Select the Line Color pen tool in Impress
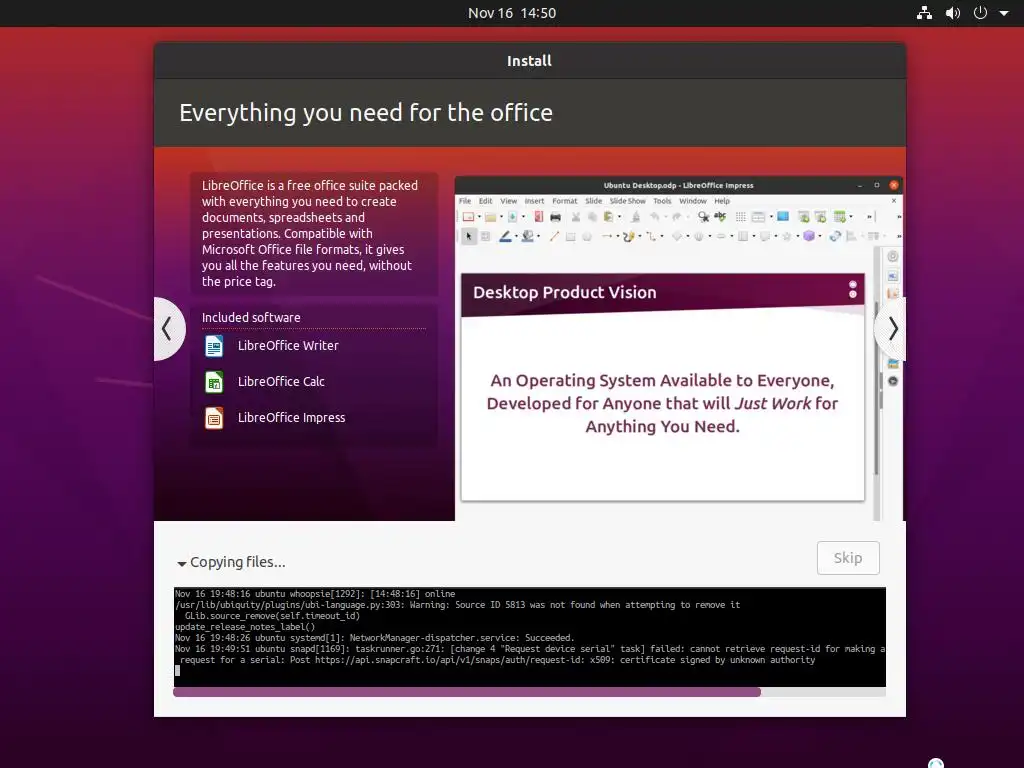Screen dimensions: 1024x768 pos(505,236)
